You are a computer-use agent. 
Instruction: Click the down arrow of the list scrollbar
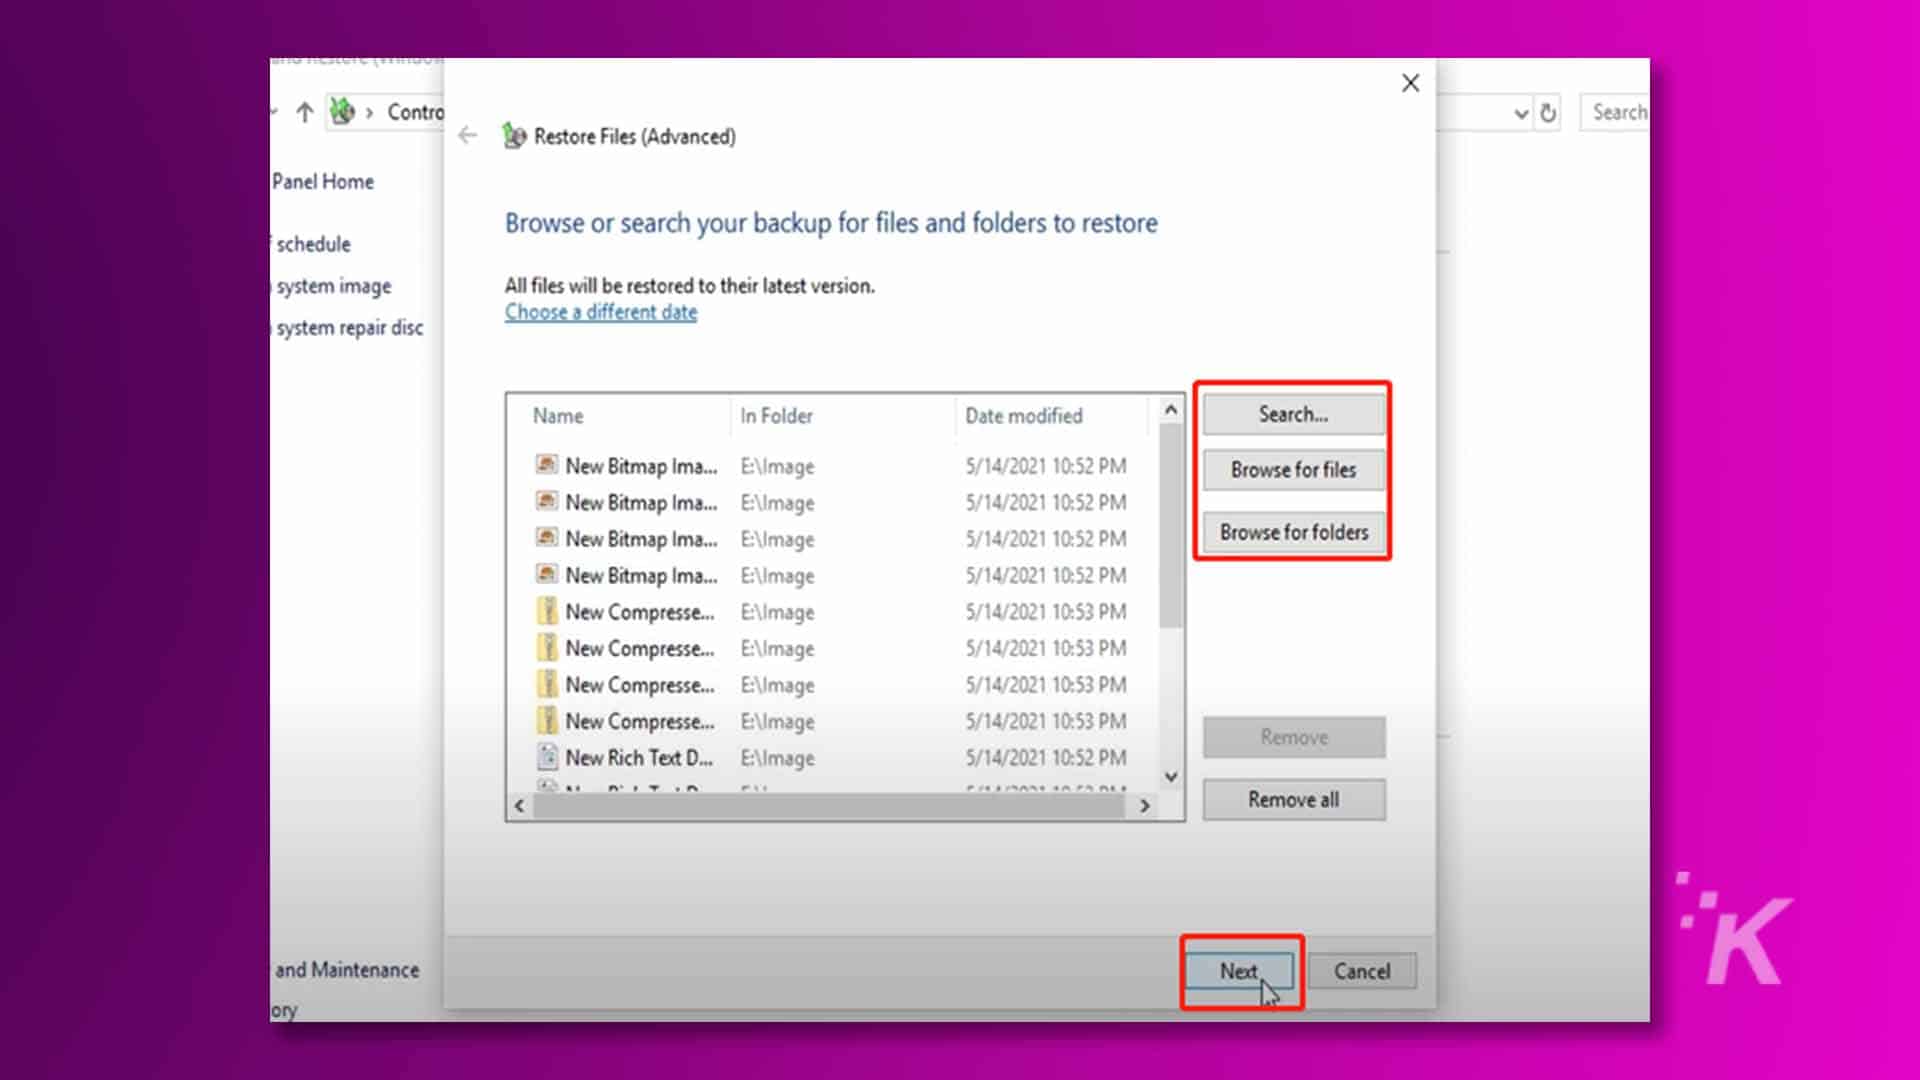1171,777
